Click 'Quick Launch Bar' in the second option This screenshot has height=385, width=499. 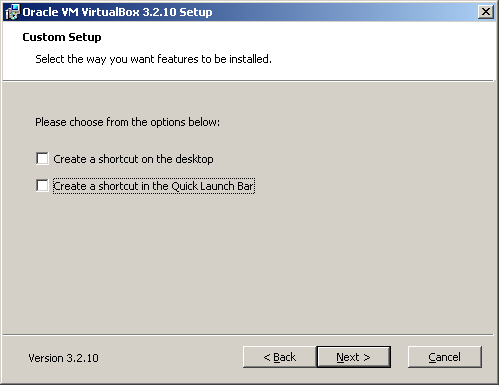[213, 186]
